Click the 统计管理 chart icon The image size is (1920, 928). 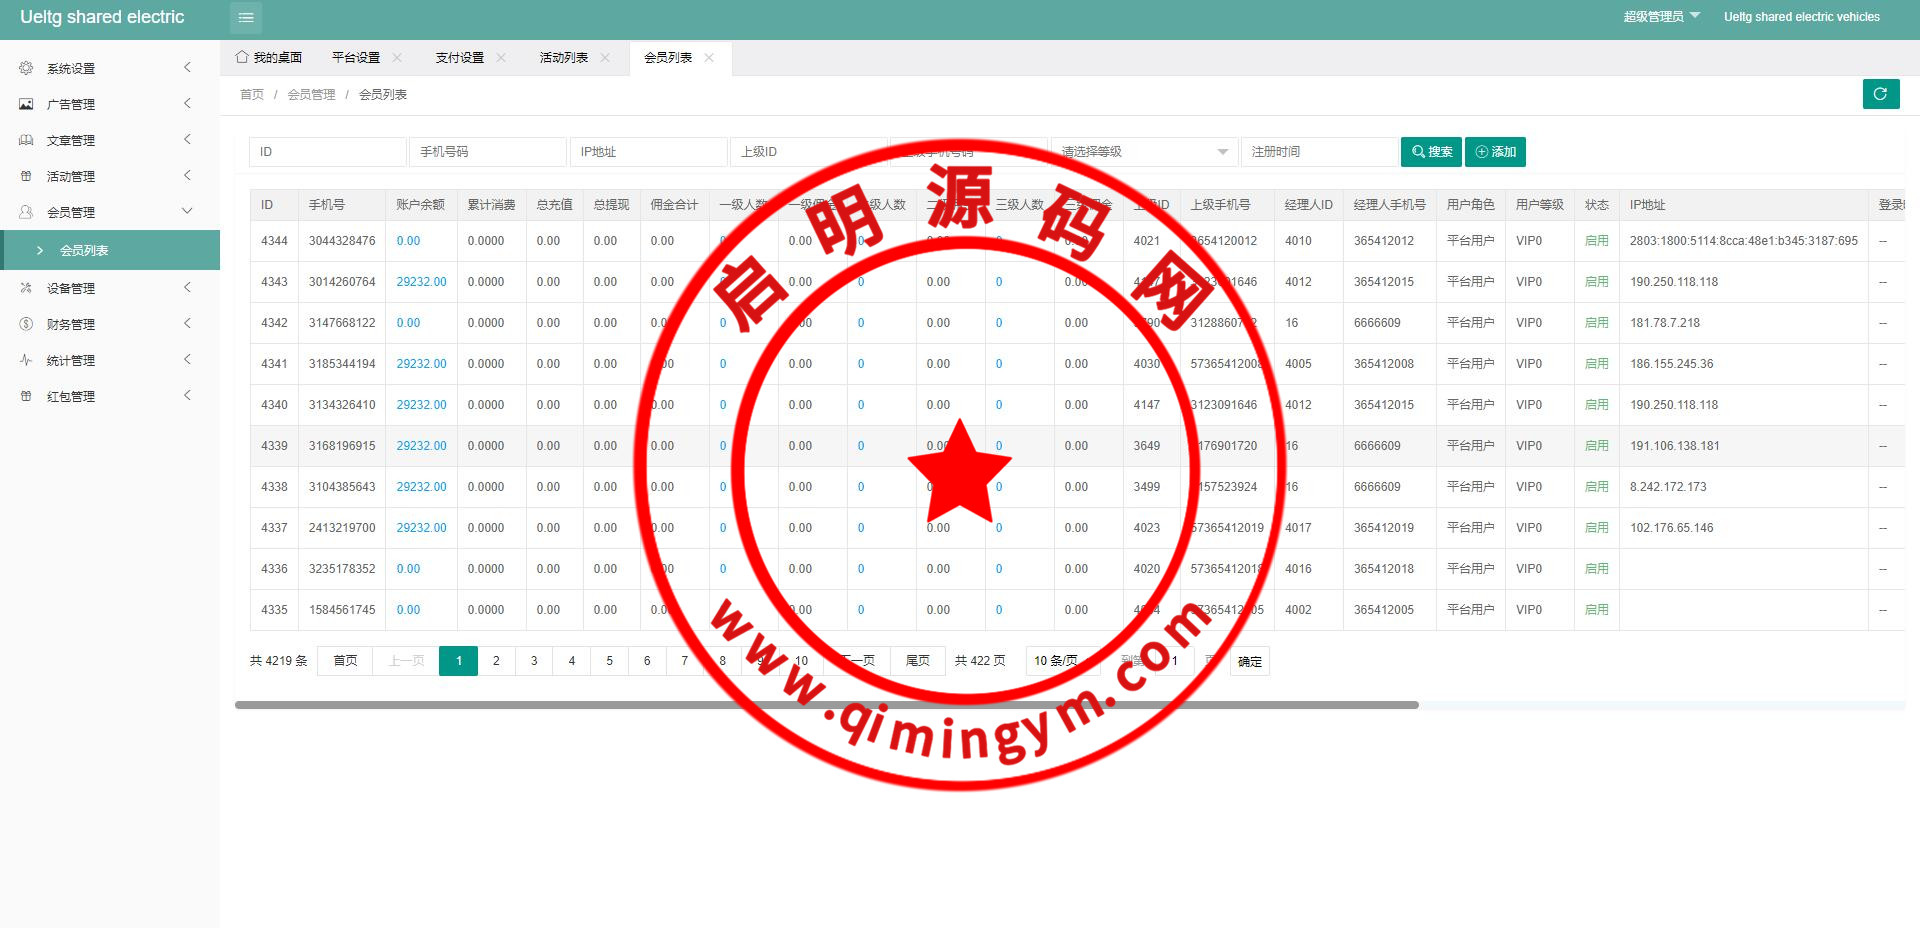point(26,360)
